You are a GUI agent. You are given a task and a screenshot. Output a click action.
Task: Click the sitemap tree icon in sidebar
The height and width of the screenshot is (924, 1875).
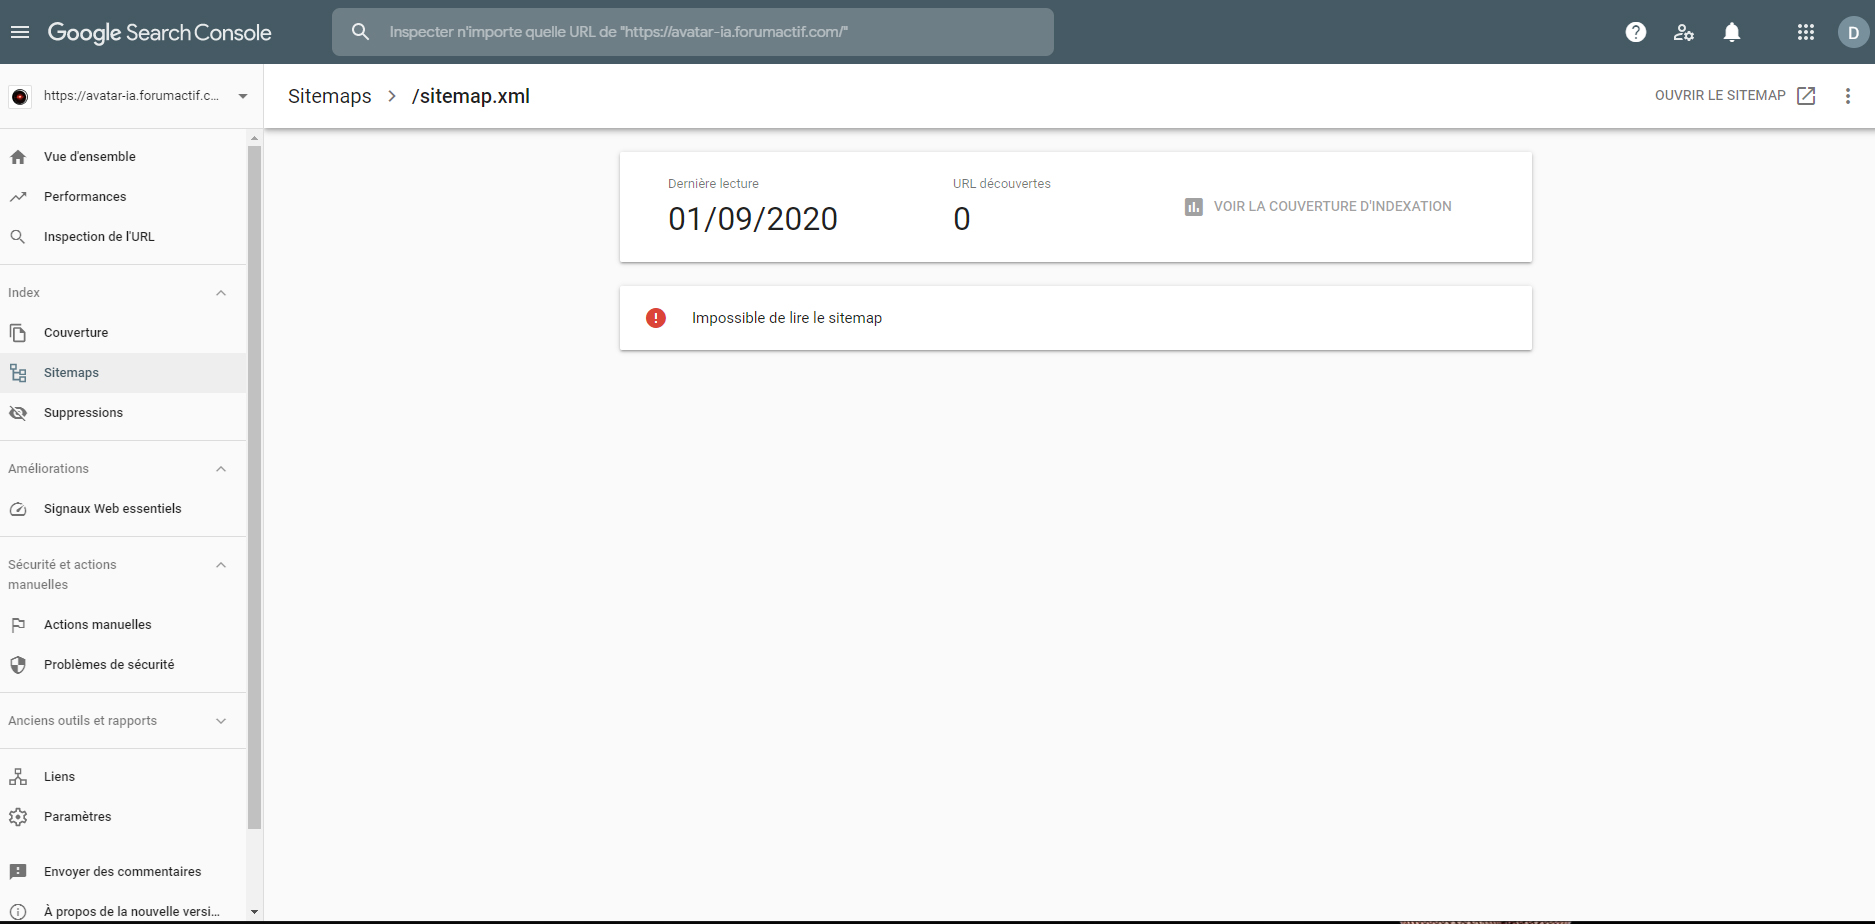pos(18,373)
